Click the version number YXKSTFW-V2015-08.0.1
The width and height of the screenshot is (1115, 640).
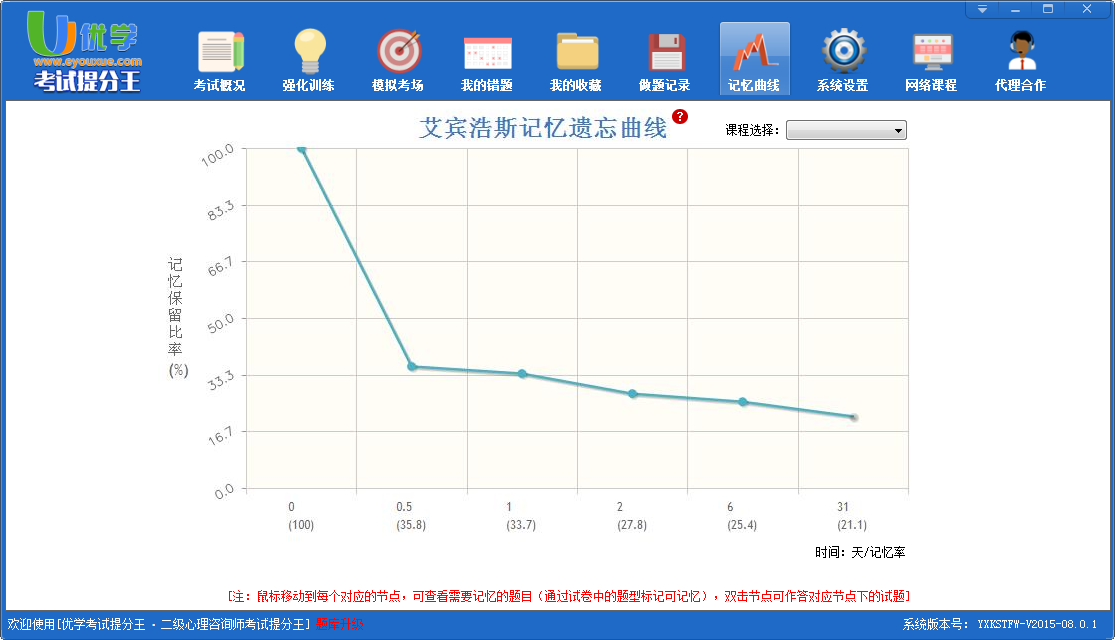click(x=1037, y=624)
